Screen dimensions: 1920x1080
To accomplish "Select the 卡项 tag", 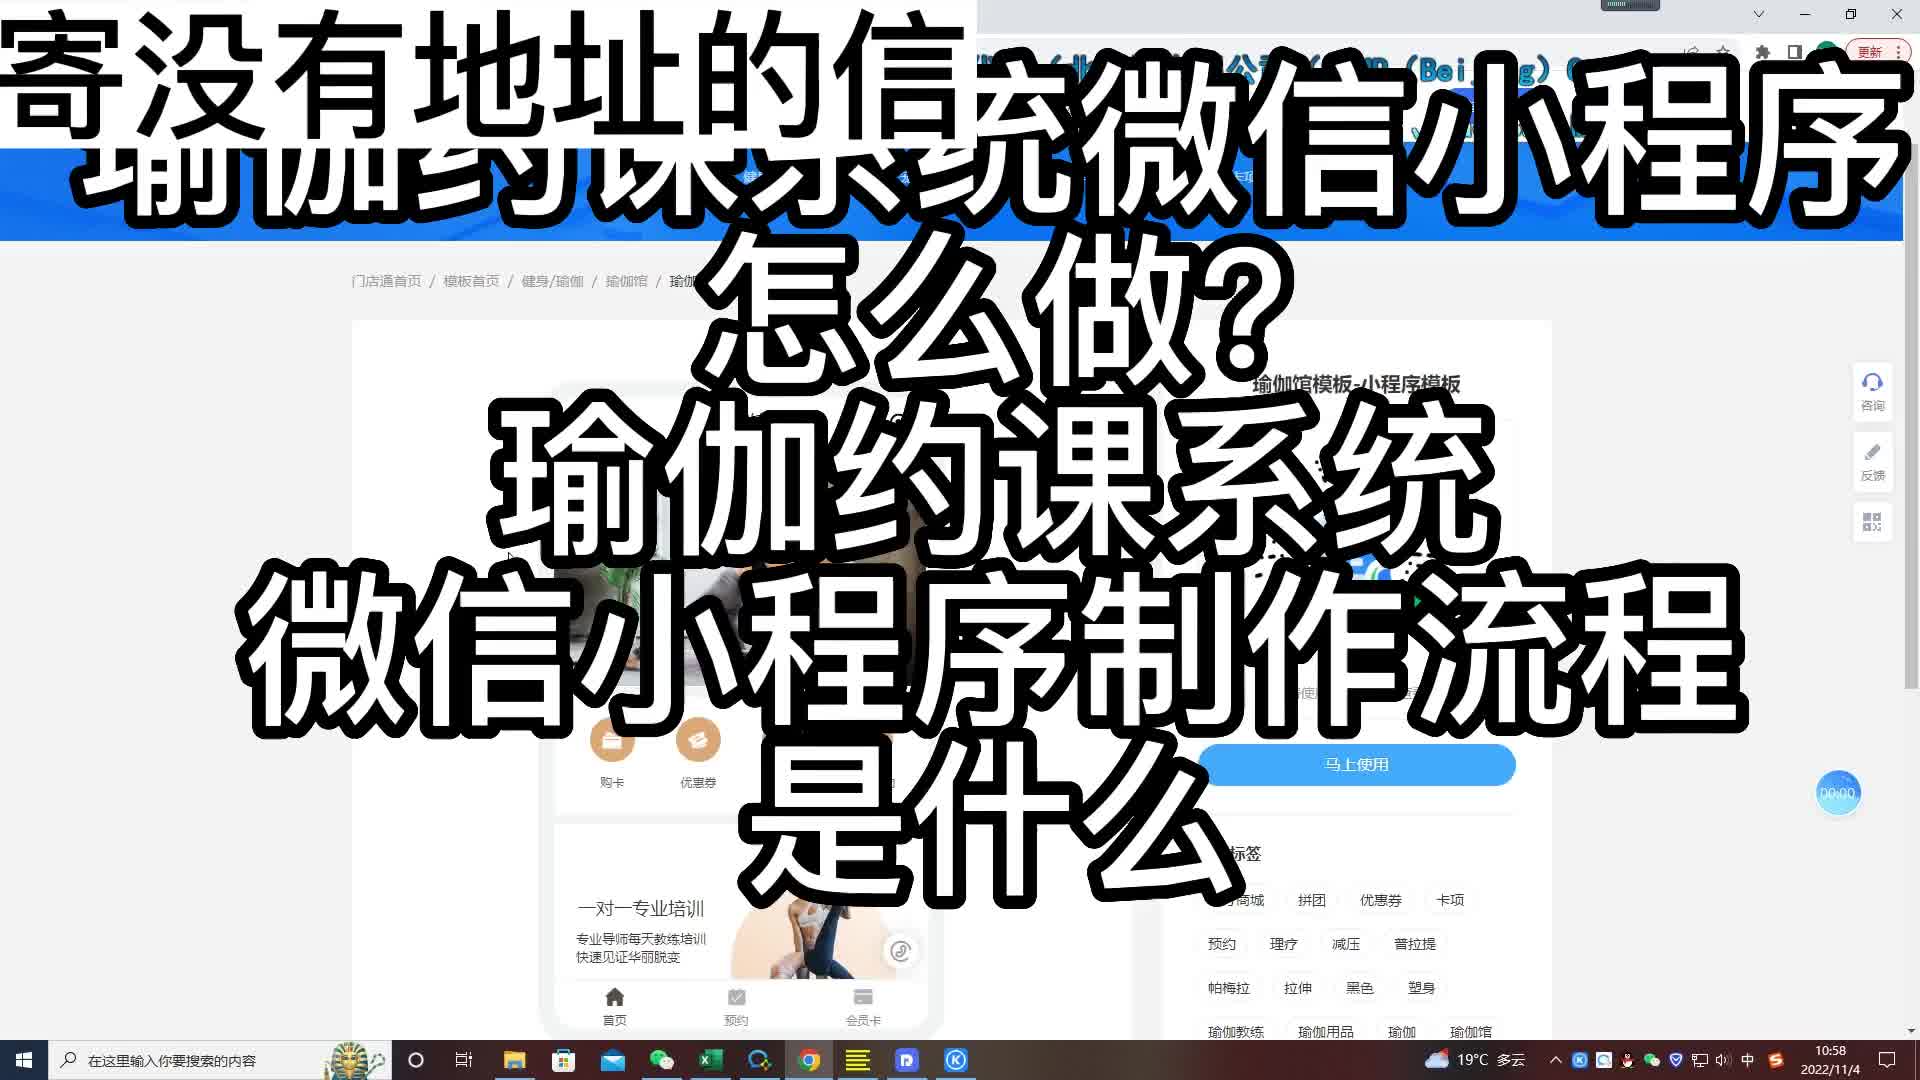I will (1450, 900).
